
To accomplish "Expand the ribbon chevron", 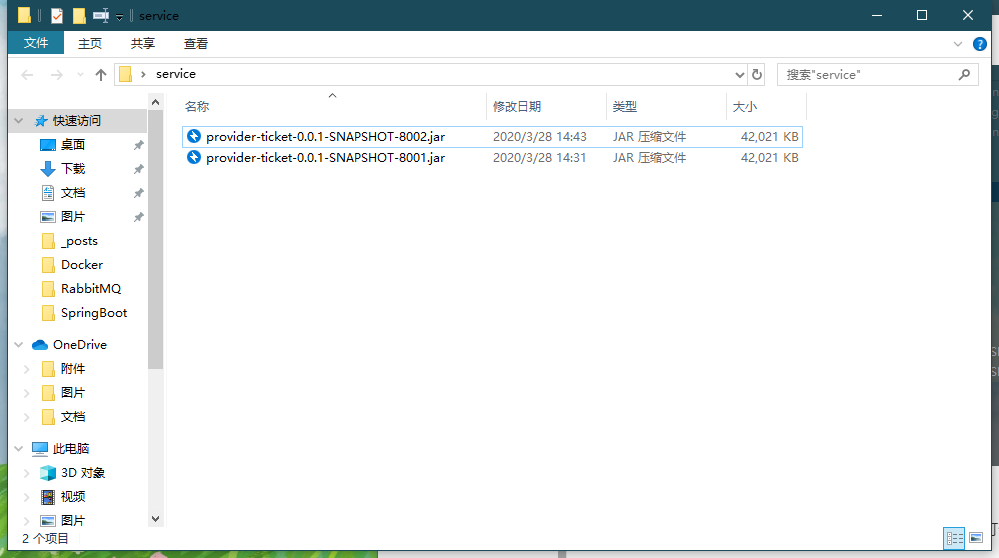I will tap(957, 44).
